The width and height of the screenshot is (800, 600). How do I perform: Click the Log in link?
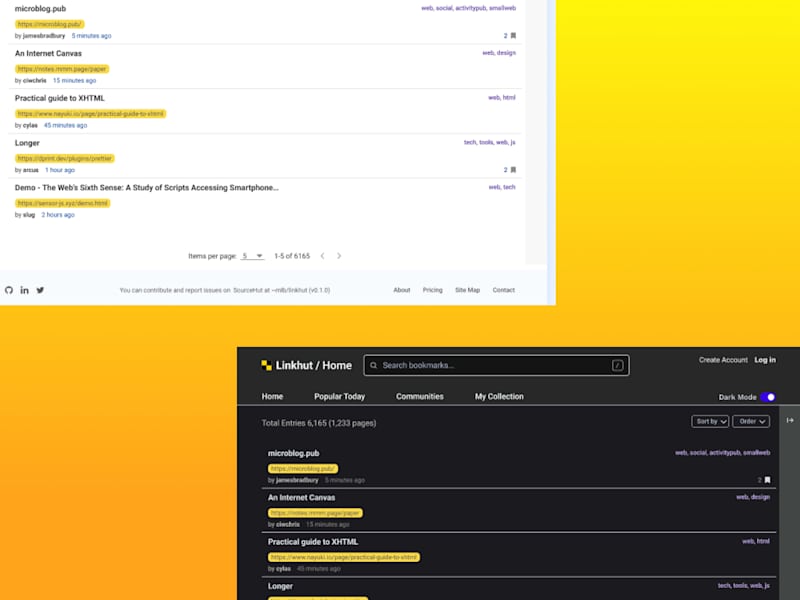[765, 360]
